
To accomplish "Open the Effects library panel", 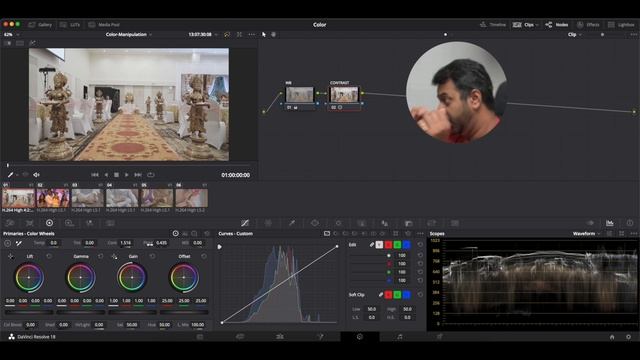I will [588, 24].
